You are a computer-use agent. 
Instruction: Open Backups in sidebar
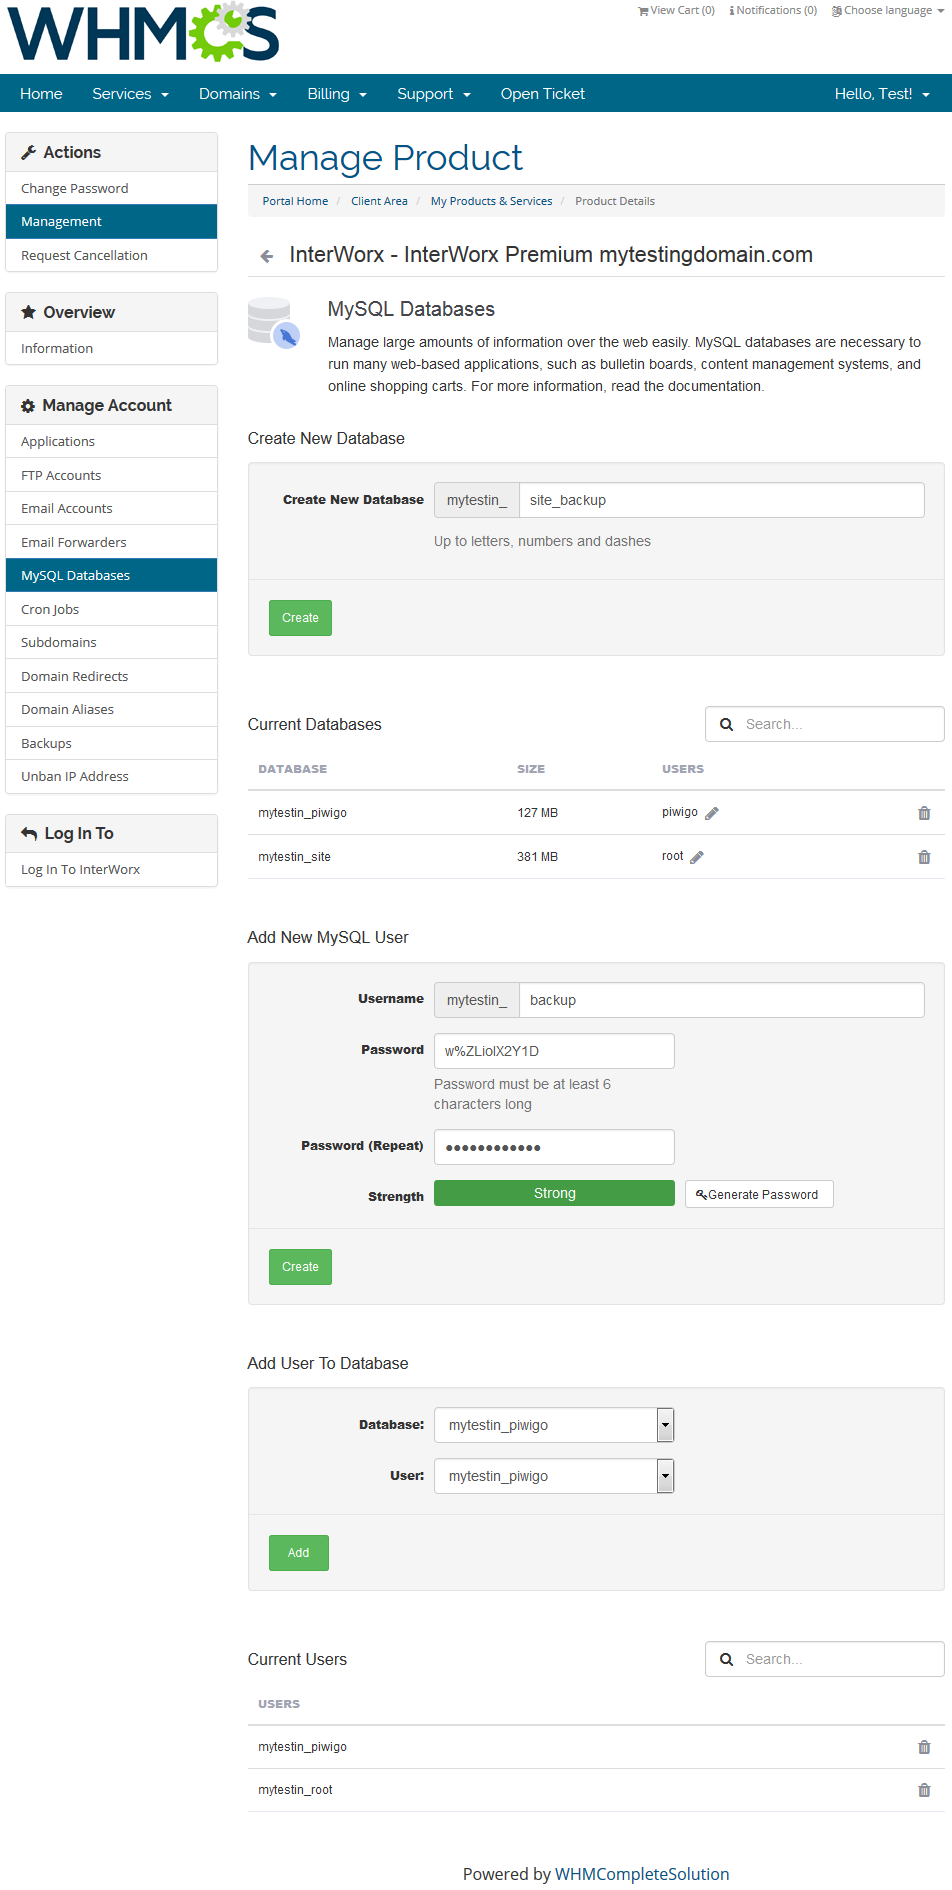[111, 743]
